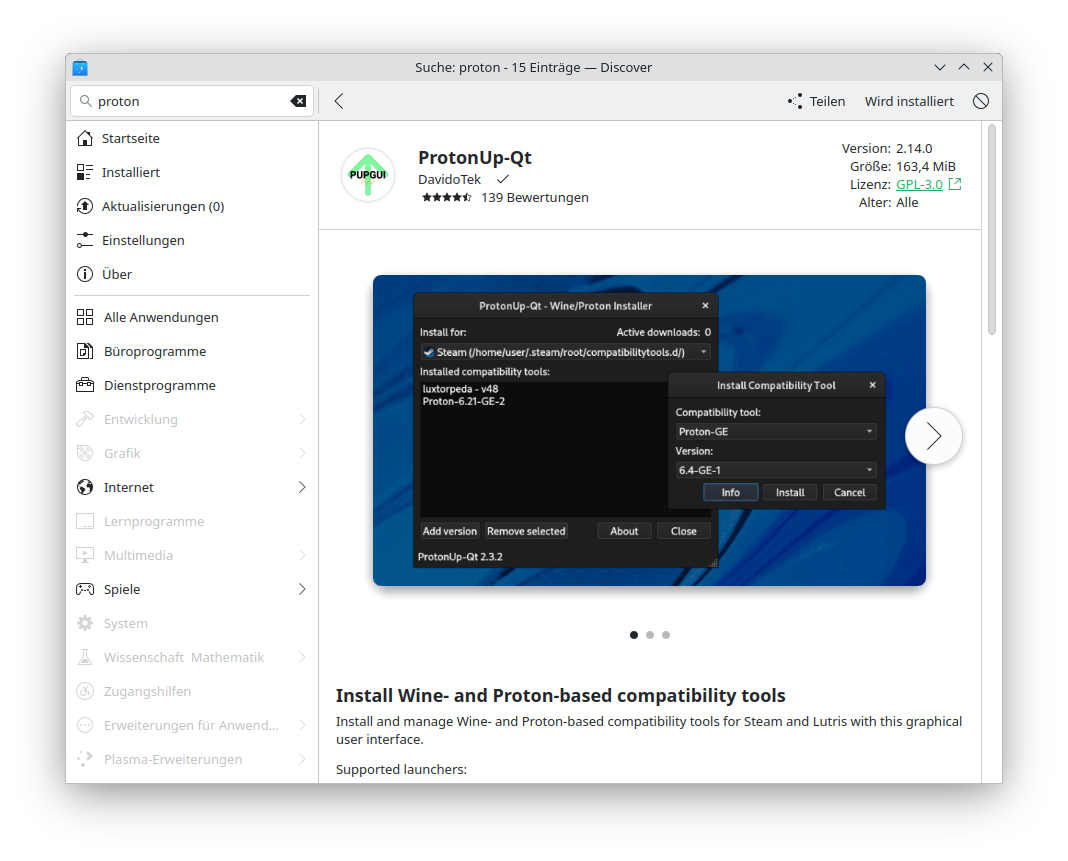The width and height of the screenshot is (1068, 861).
Task: Click the vertical scrollbar handle
Action: coord(992,230)
